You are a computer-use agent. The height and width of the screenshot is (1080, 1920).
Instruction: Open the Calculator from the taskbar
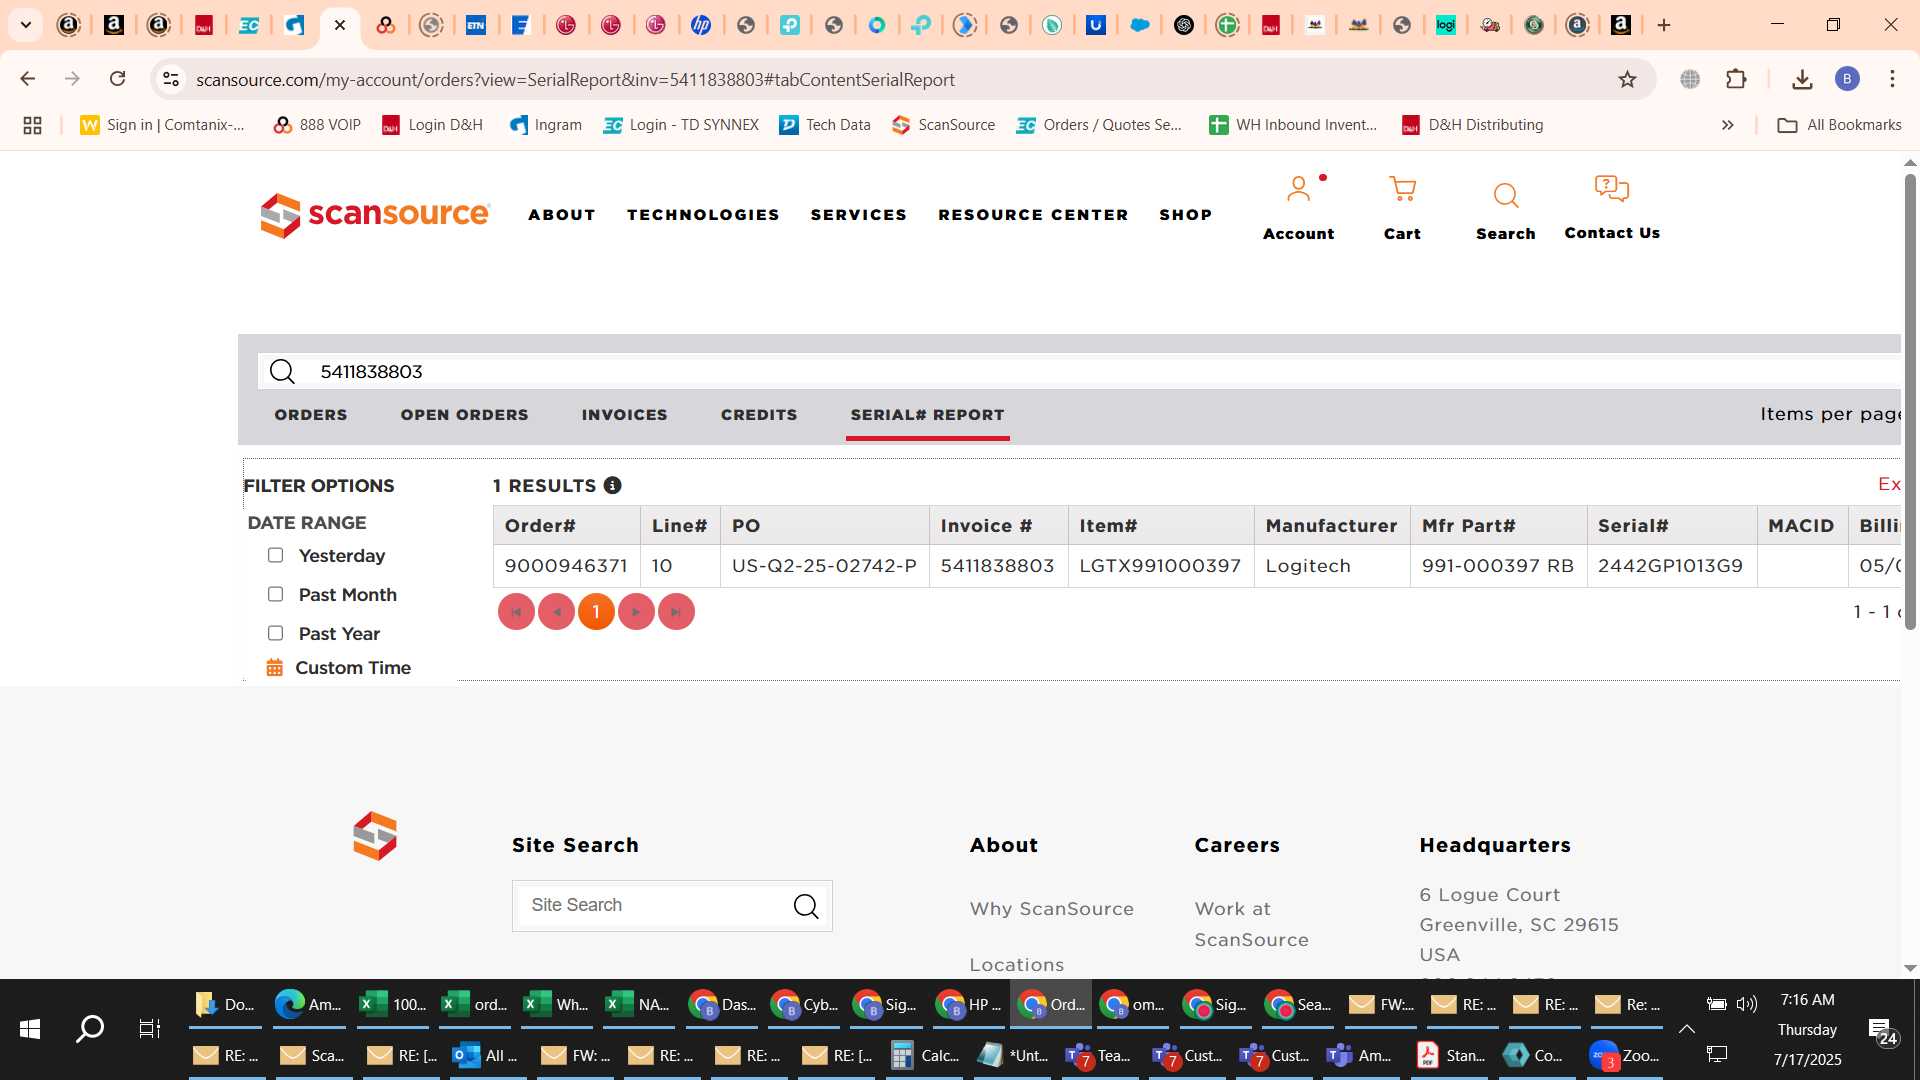(925, 1055)
